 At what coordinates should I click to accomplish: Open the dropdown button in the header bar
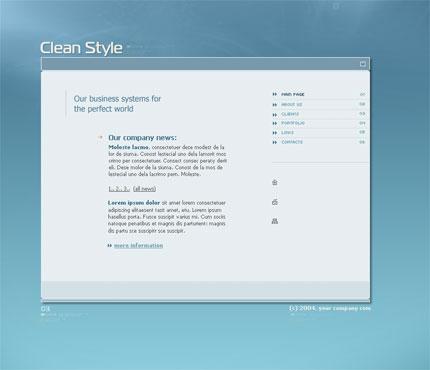[x=363, y=64]
